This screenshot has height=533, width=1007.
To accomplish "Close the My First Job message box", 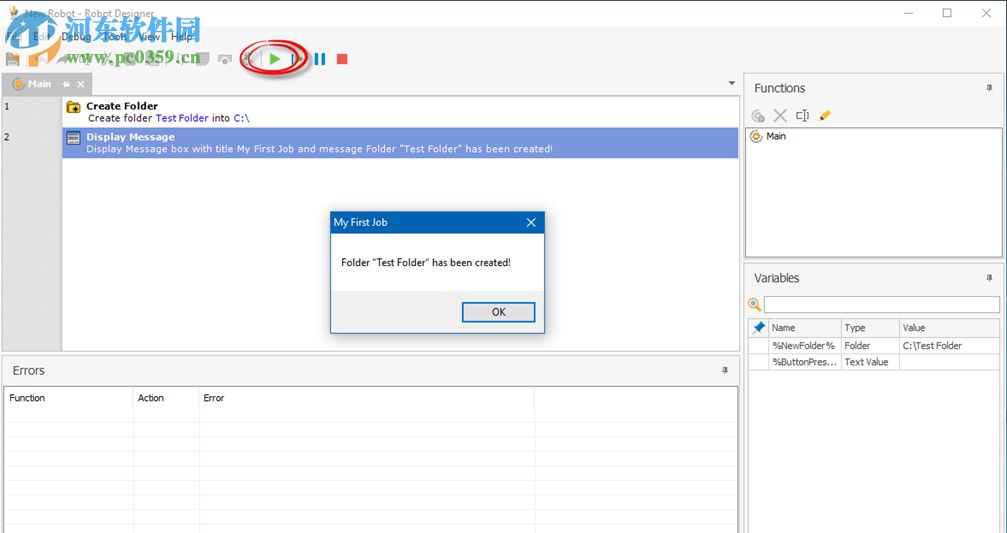I will (x=531, y=222).
